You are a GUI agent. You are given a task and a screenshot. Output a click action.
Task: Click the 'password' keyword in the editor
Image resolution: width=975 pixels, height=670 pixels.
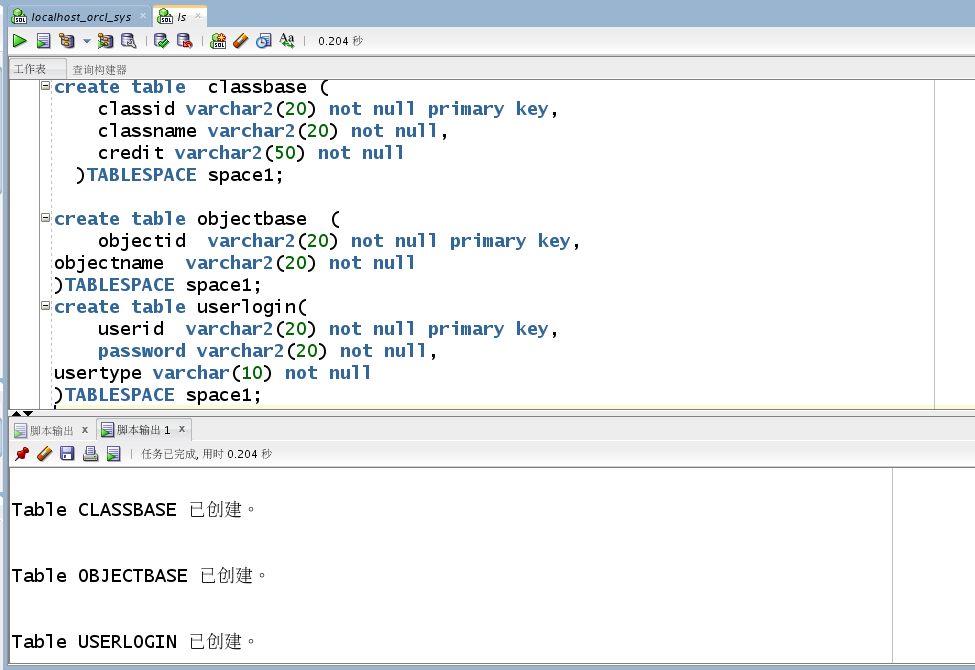tap(142, 351)
